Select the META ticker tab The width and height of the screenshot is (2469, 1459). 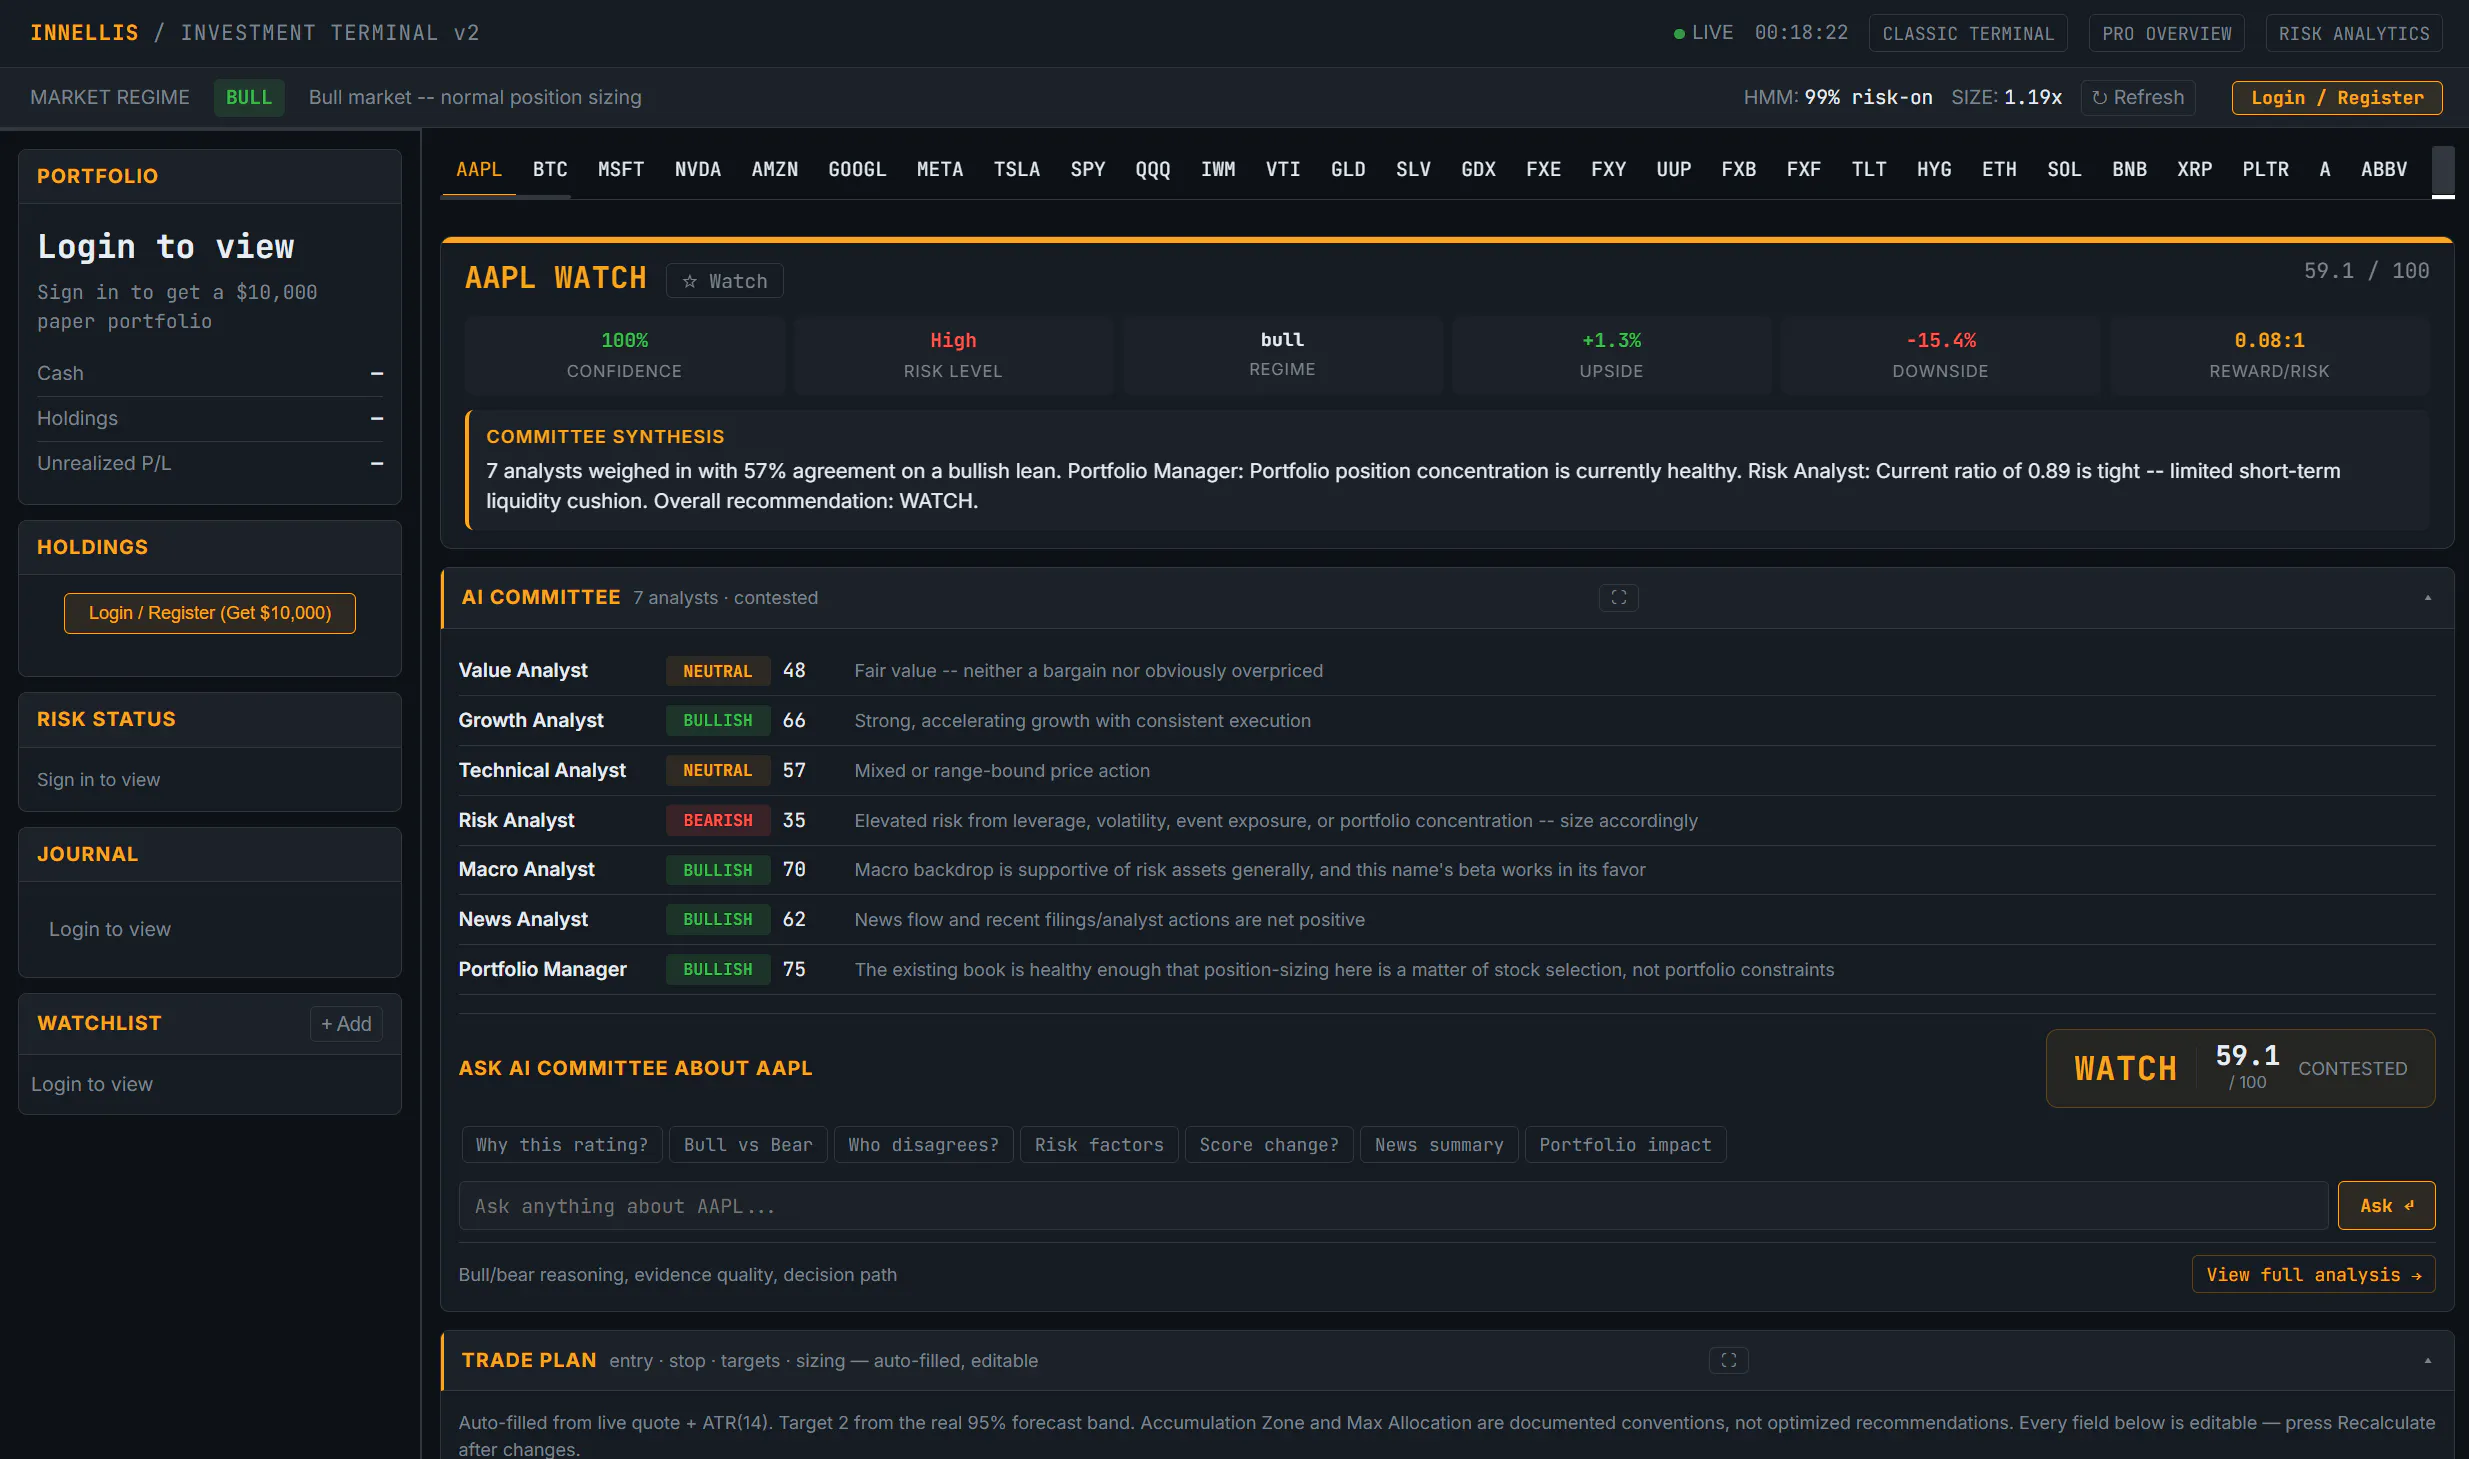[x=940, y=170]
